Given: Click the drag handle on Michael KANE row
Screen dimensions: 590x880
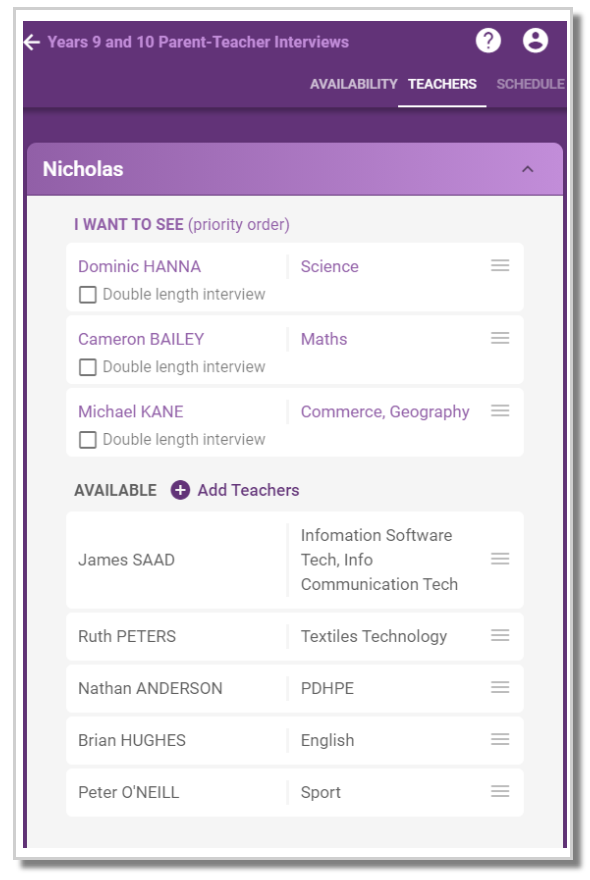Looking at the screenshot, I should tap(500, 410).
